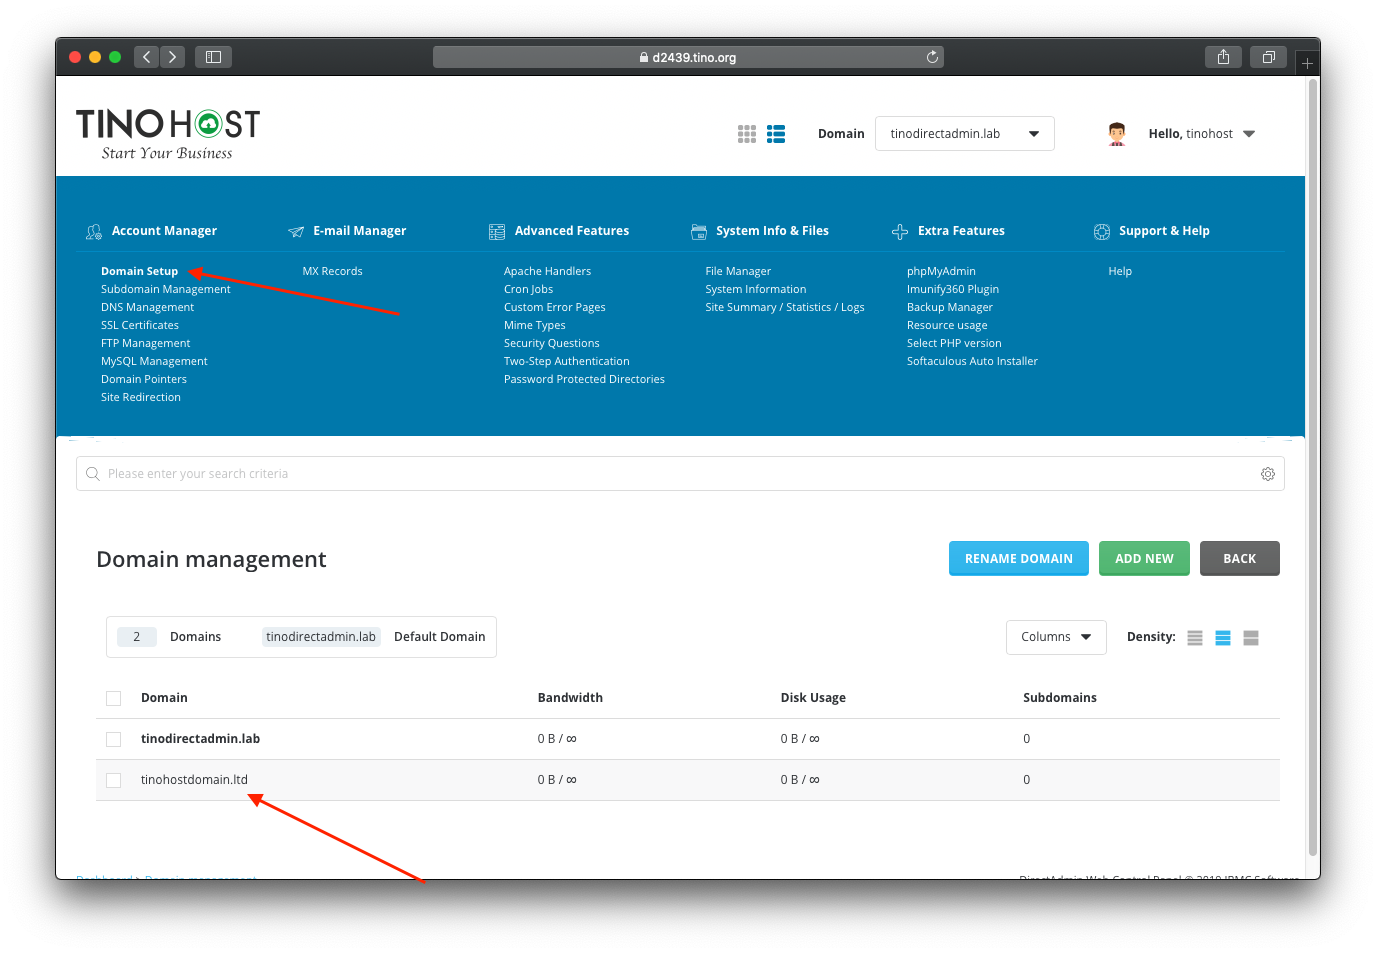Open phpMyAdmin link
1376x953 pixels.
pyautogui.click(x=941, y=271)
